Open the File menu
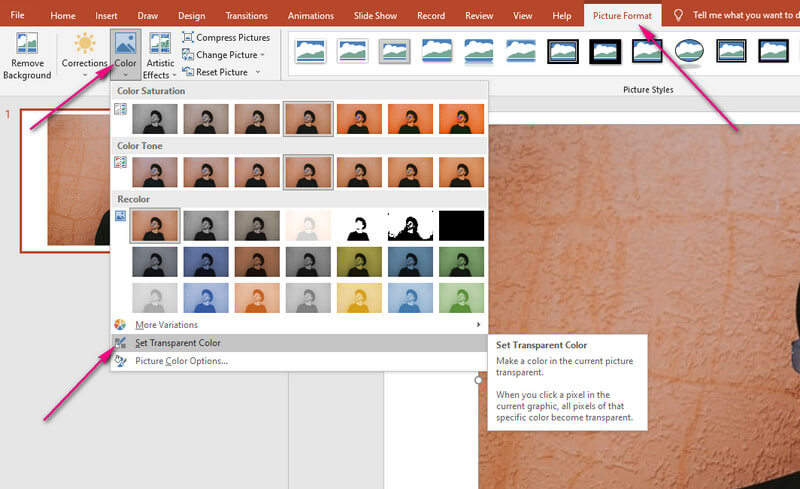 17,16
